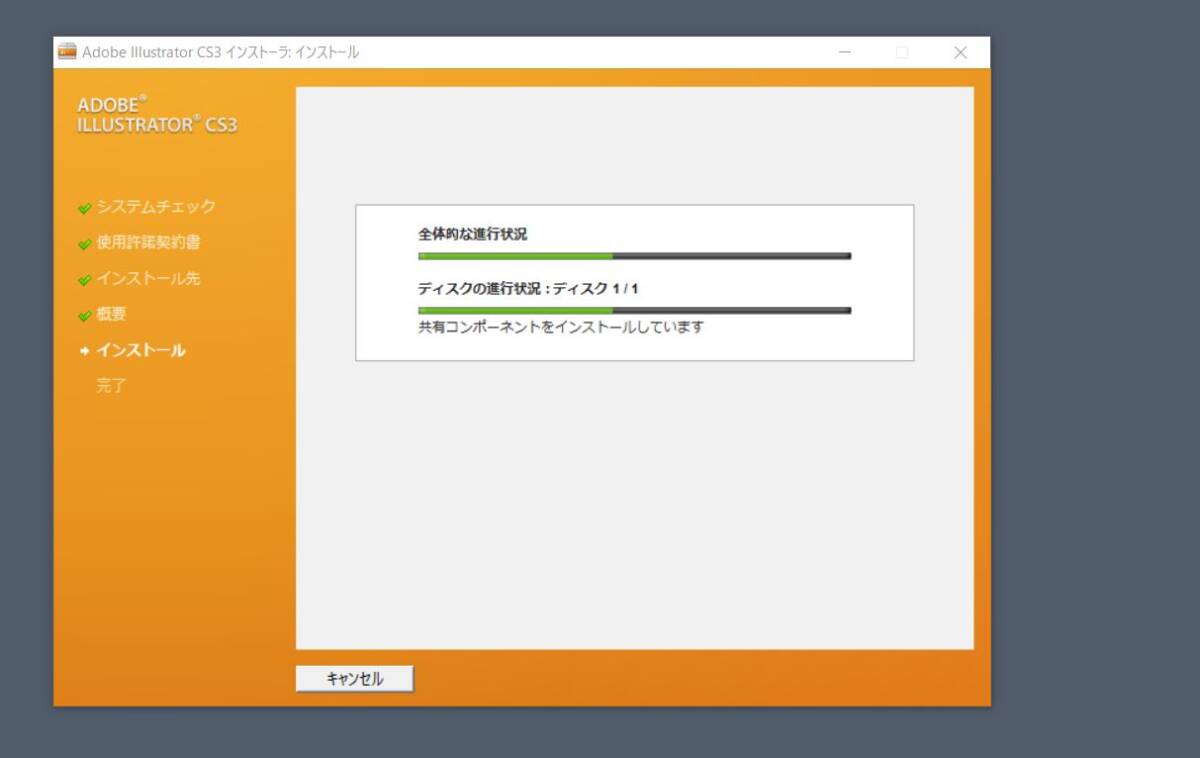Click the 共有コンポーネントをインストールしています status text
The image size is (1200, 758).
click(561, 327)
